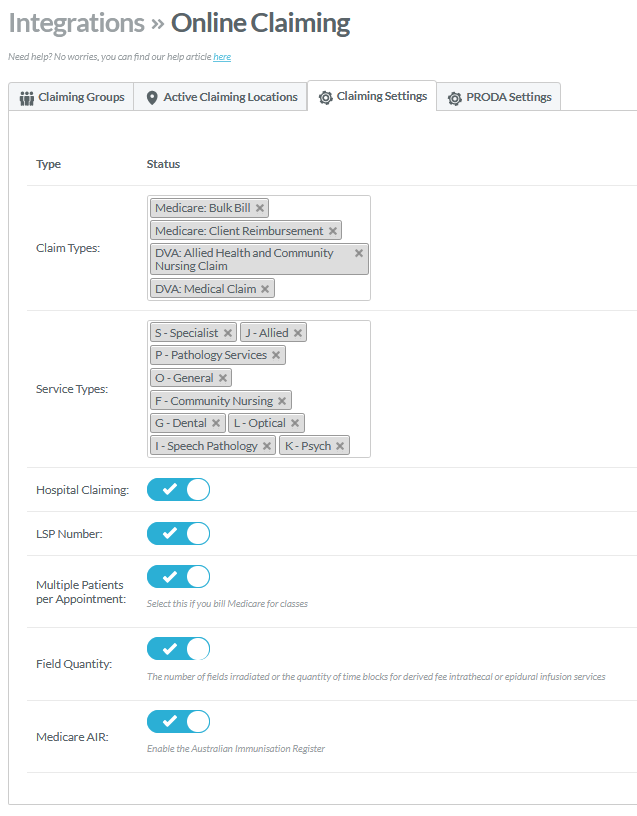Image resolution: width=637 pixels, height=816 pixels.
Task: Remove S - Specialist service type
Action: point(228,333)
